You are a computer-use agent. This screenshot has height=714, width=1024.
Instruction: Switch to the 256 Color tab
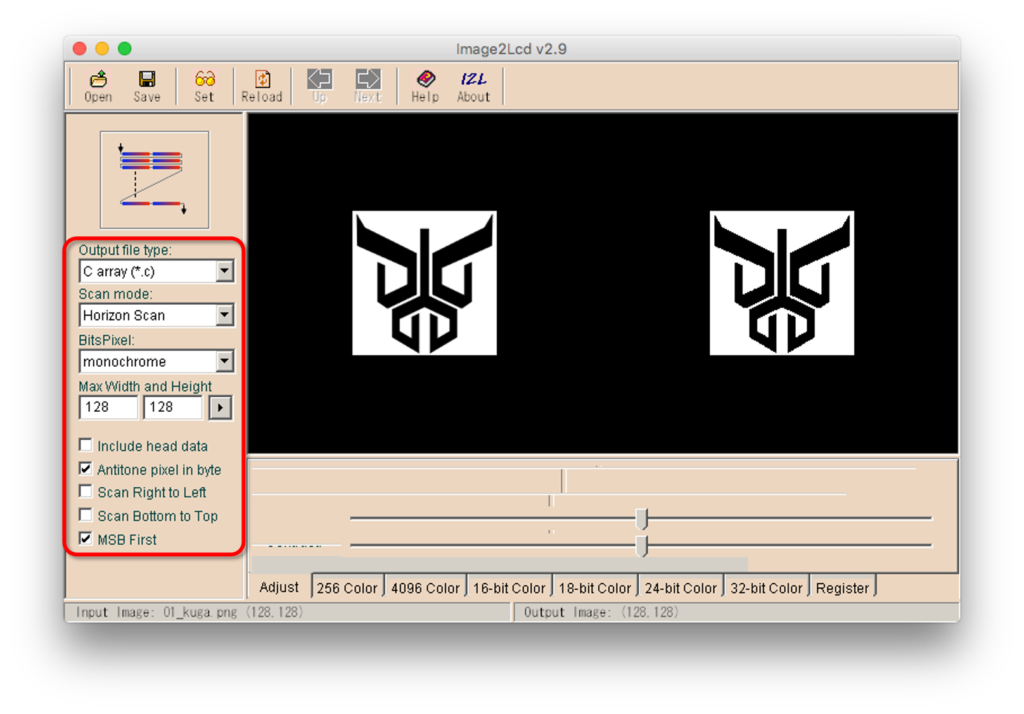(347, 588)
